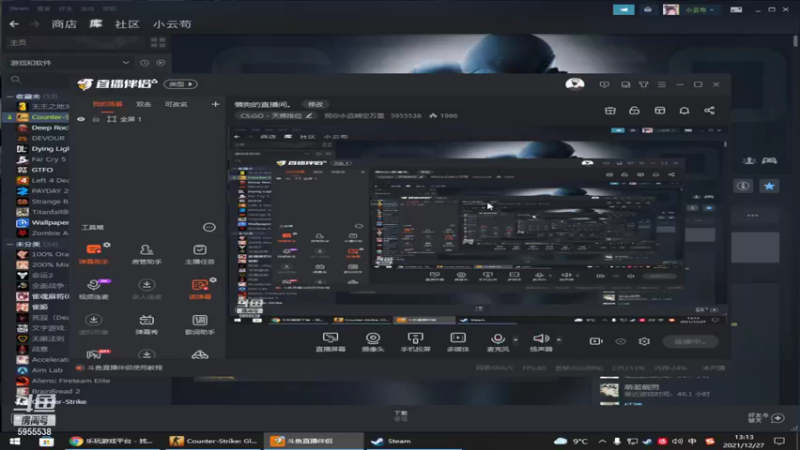Image resolution: width=800 pixels, height=450 pixels.
Task: Click the Steam recent clock filter icon
Action: 144,63
